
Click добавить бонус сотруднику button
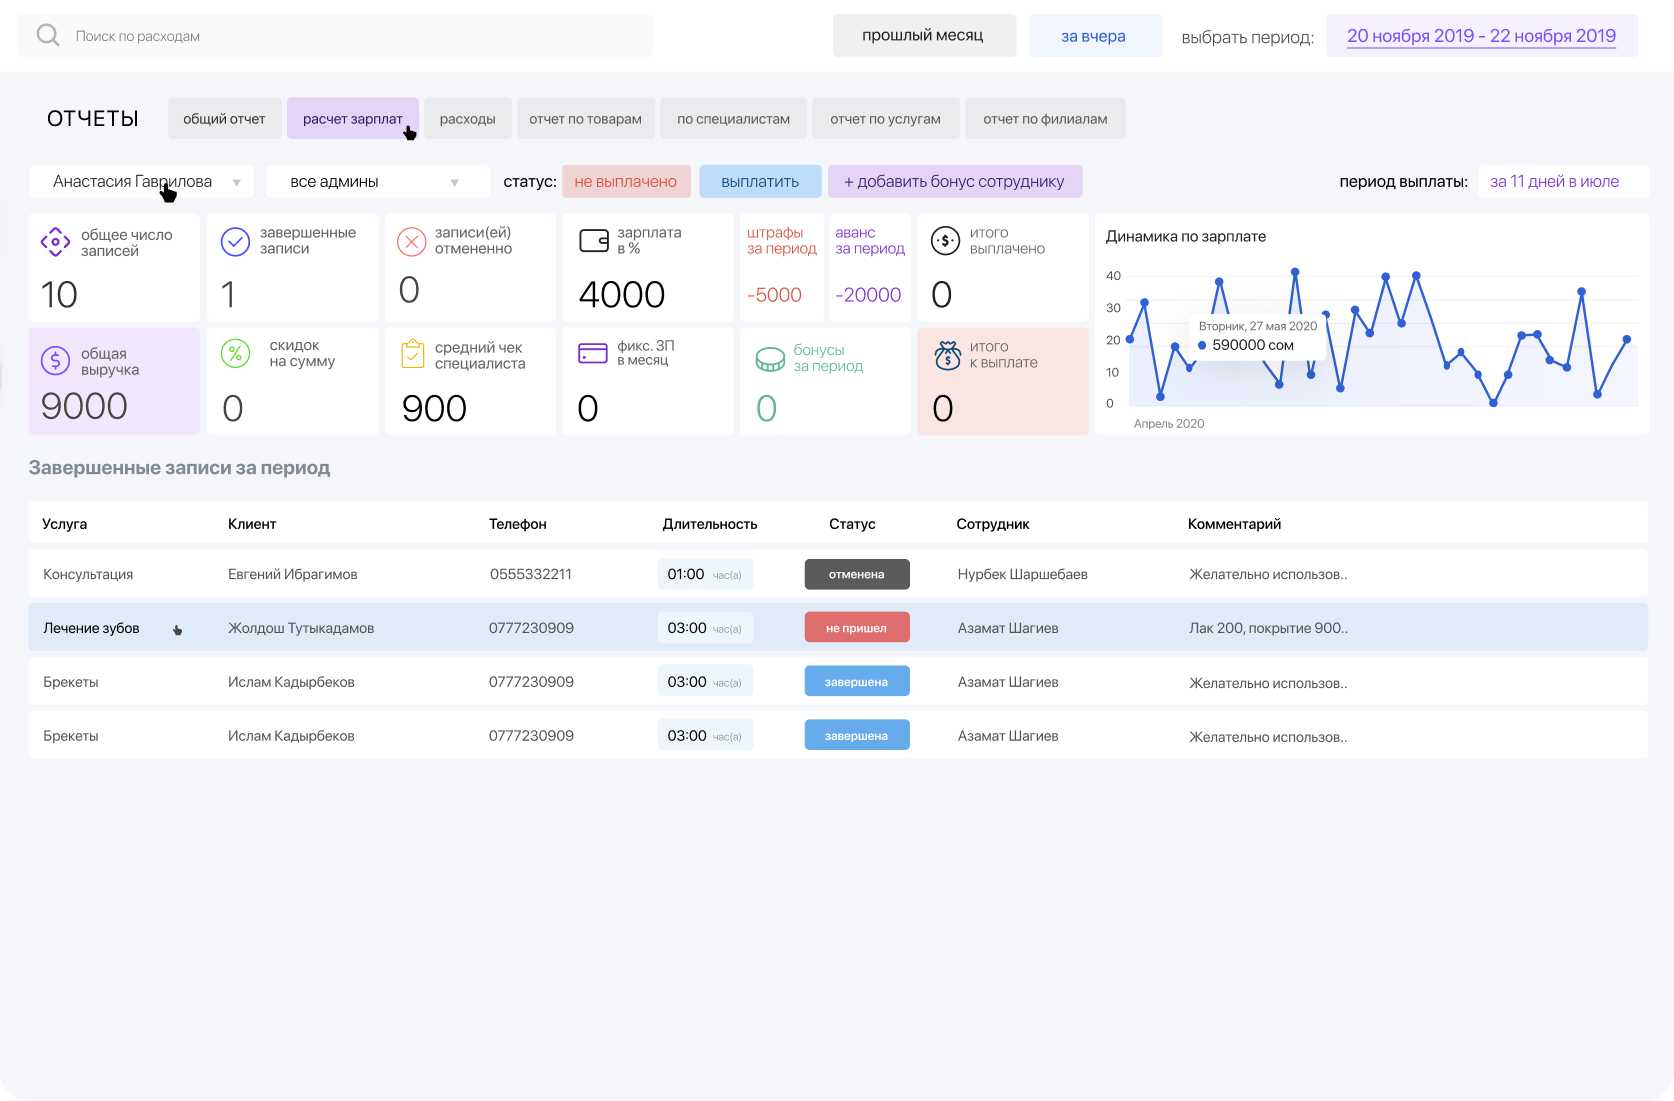(x=954, y=182)
